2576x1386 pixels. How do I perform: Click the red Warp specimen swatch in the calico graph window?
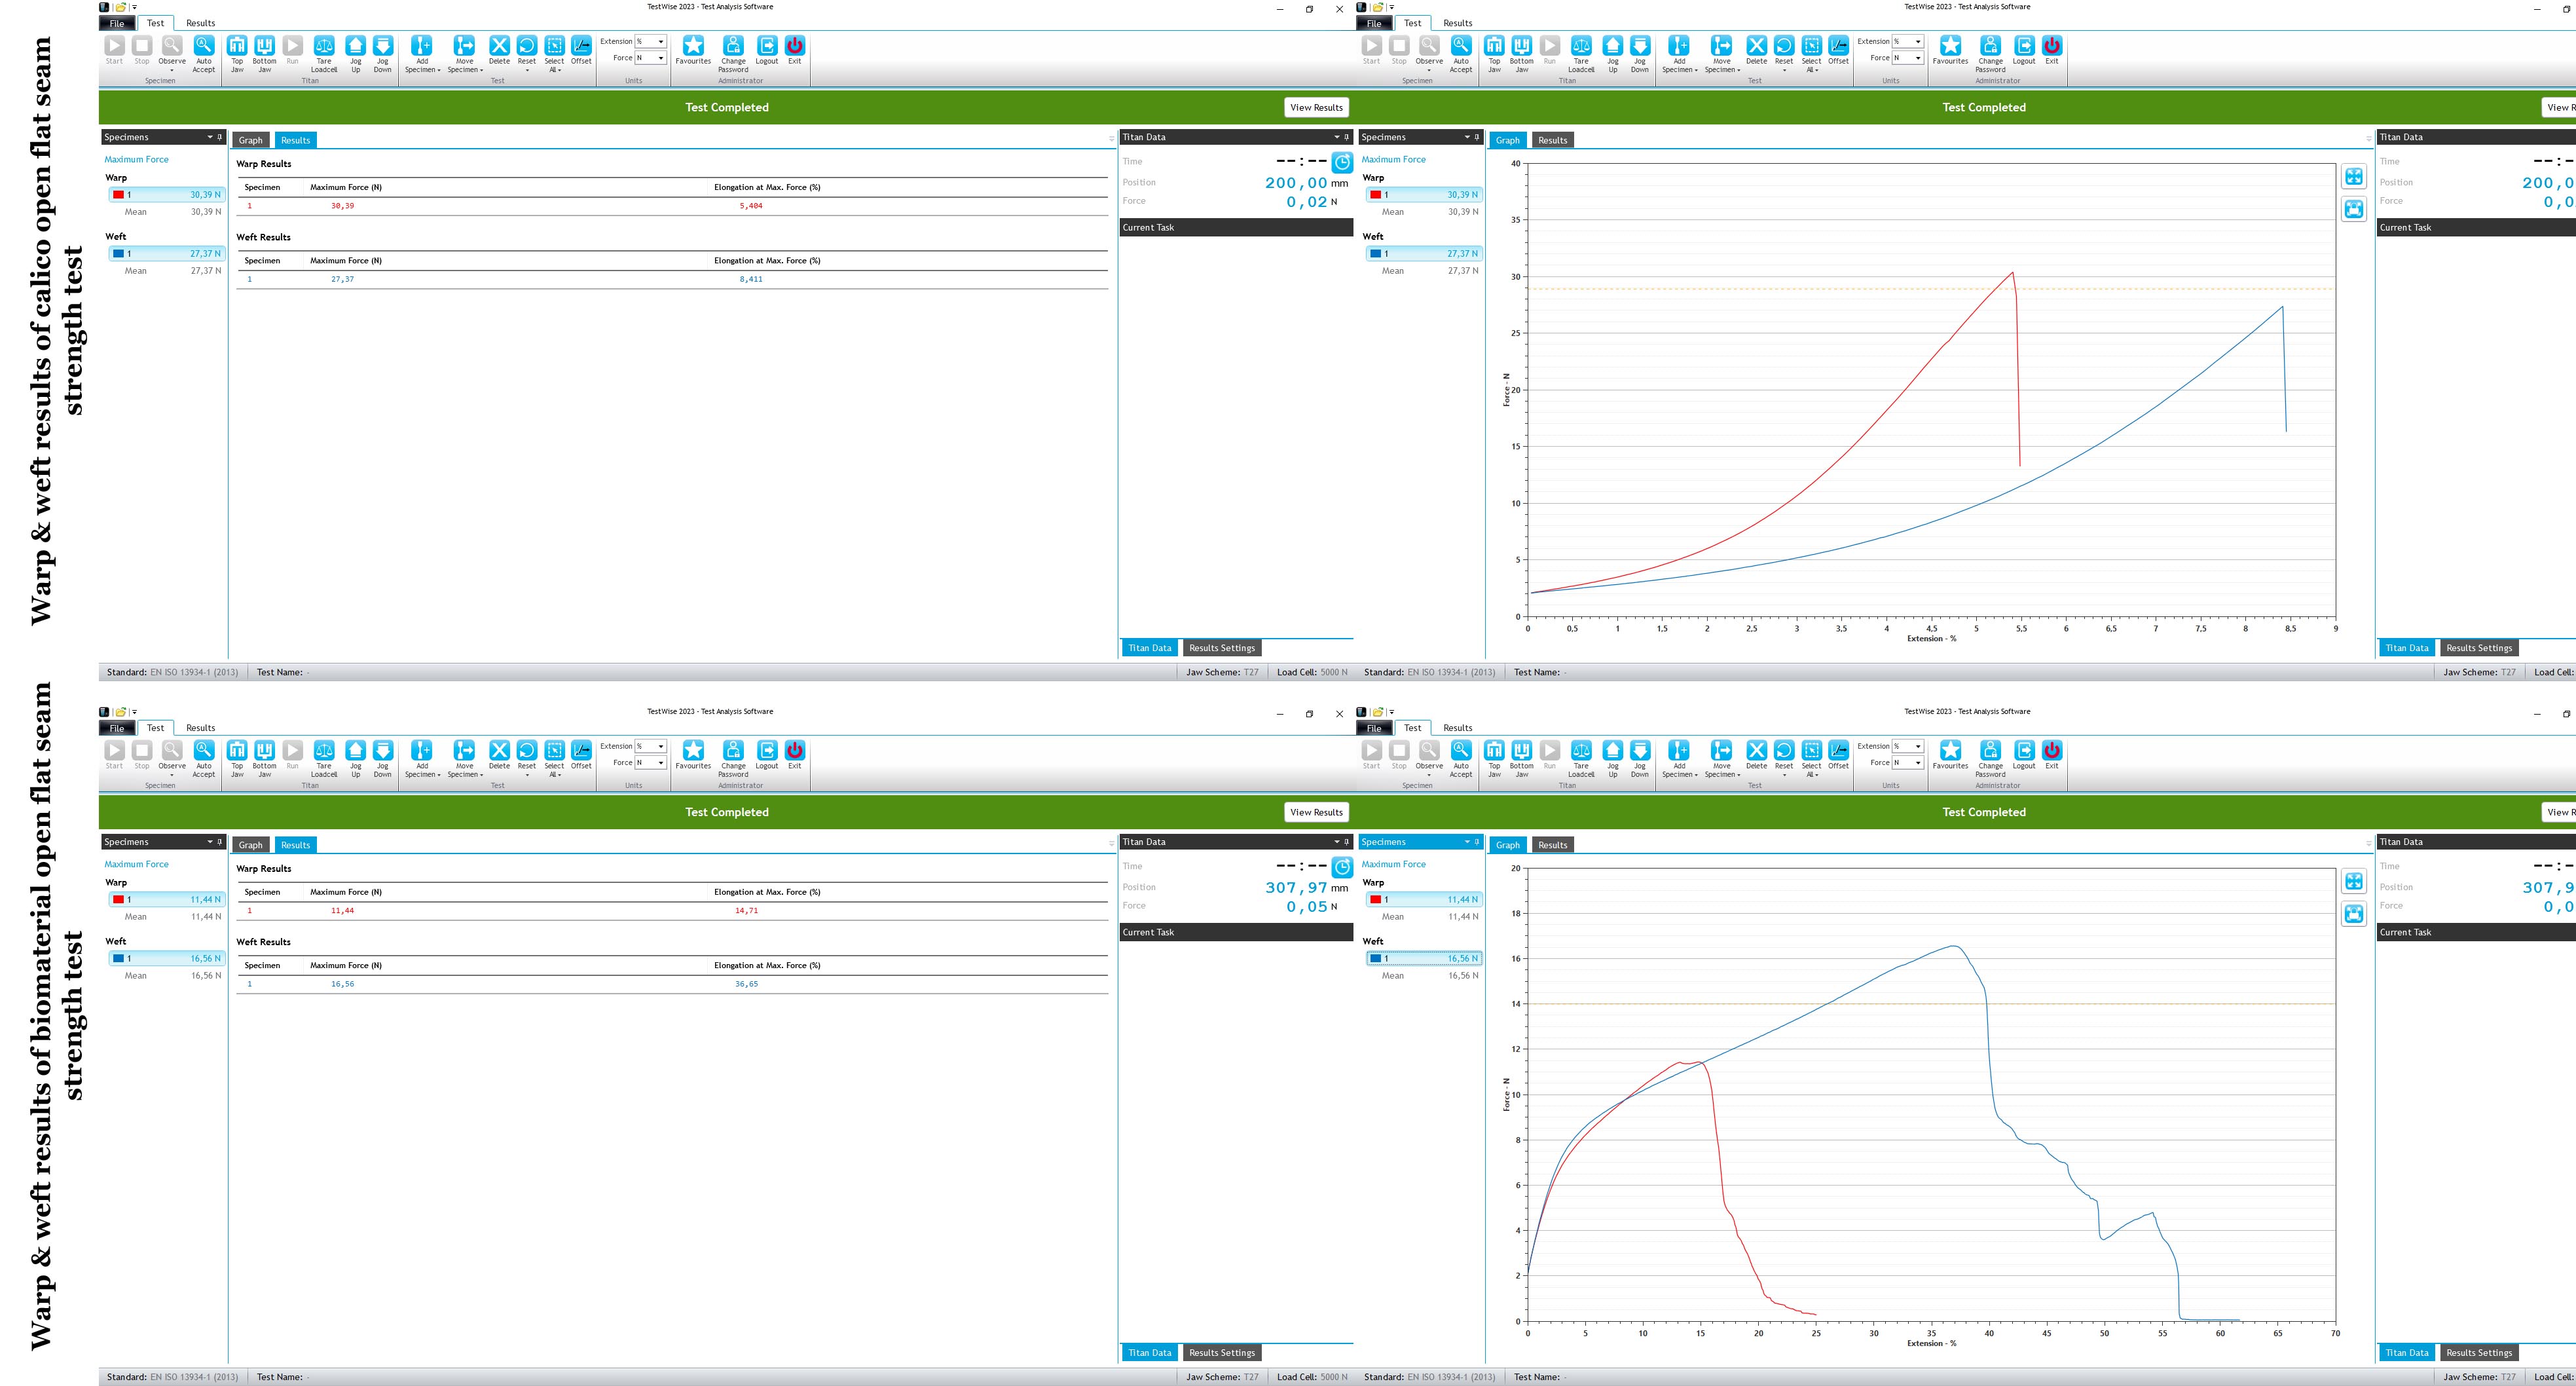click(x=1375, y=195)
